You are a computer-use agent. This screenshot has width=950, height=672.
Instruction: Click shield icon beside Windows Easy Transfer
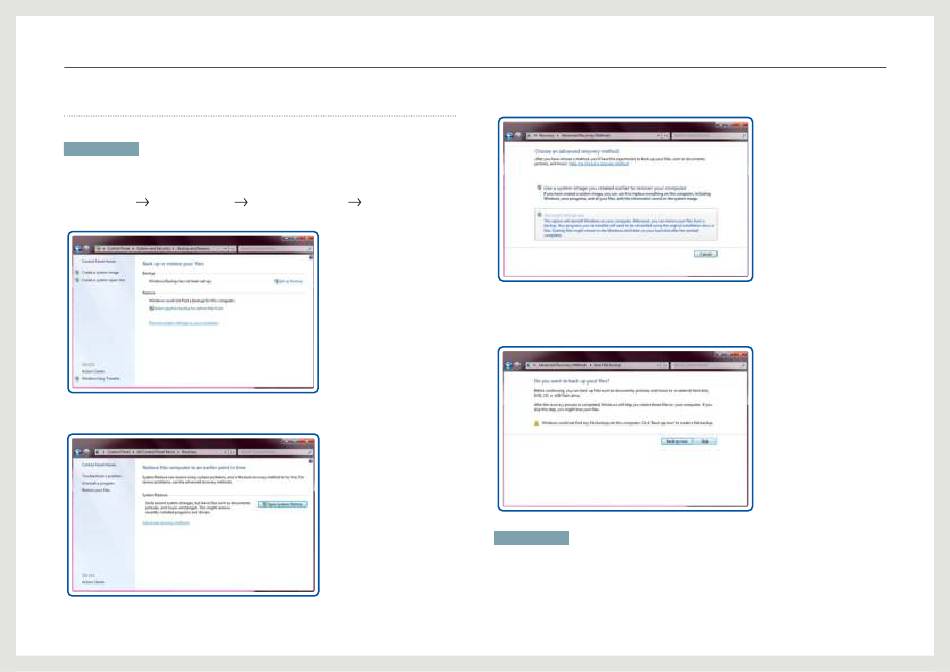click(x=77, y=379)
